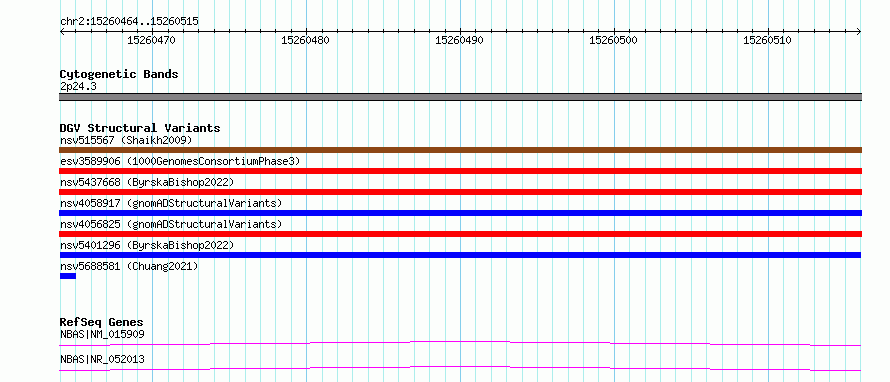Click the nsv5688581 (Chuang2021) label

(129, 266)
